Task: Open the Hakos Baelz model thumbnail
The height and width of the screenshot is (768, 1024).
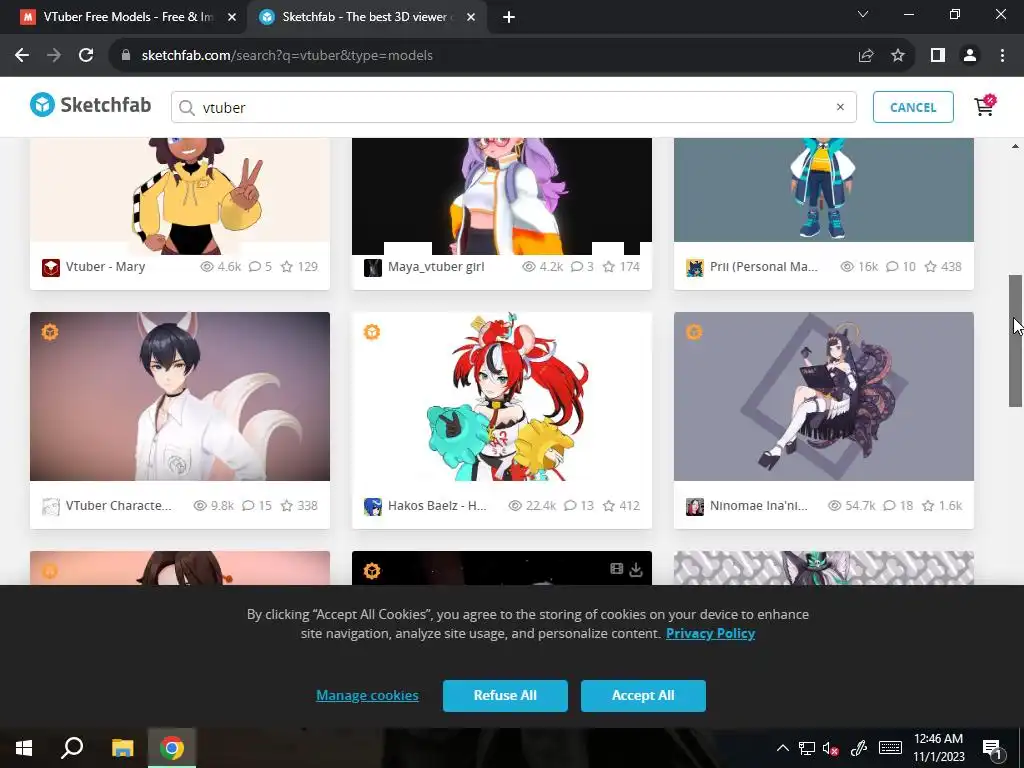Action: coord(502,396)
